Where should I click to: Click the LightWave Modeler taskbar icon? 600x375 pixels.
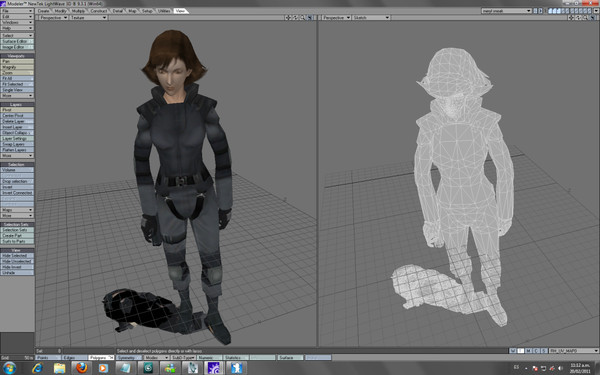tap(214, 368)
